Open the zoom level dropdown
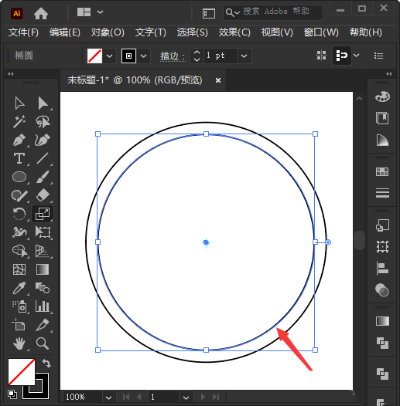This screenshot has width=400, height=406. (108, 397)
